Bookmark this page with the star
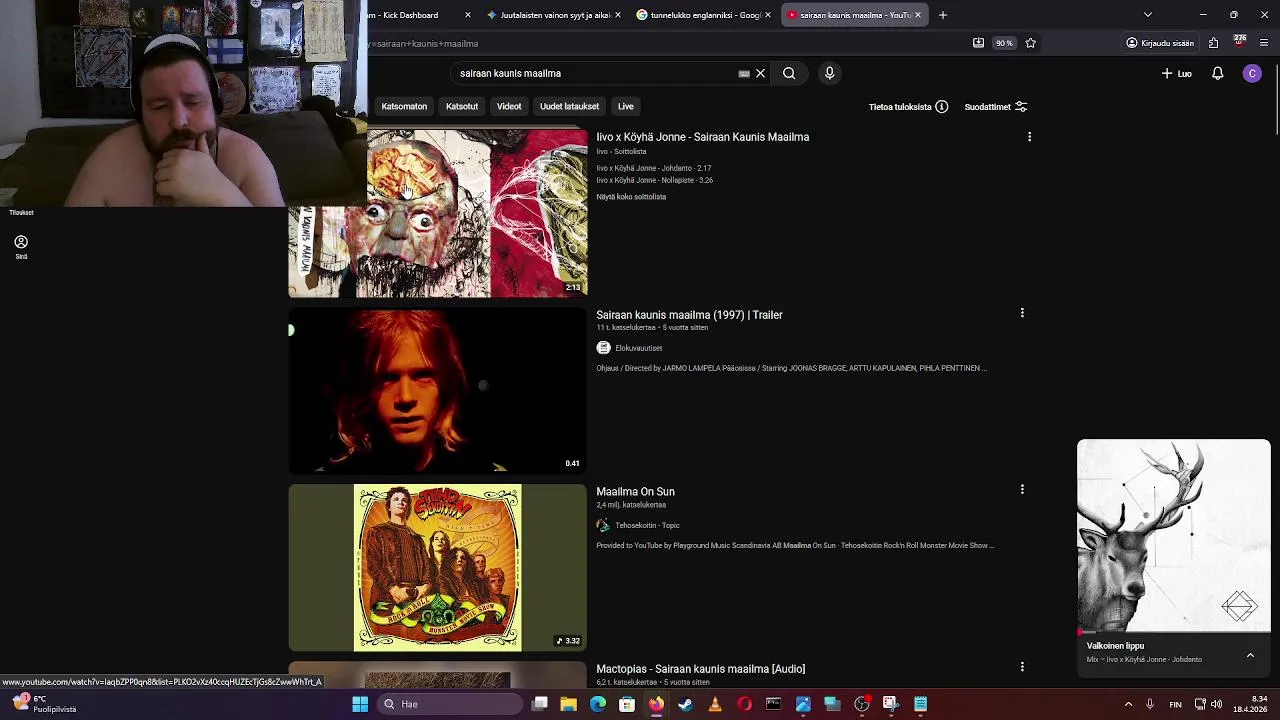The image size is (1280, 720). click(x=1030, y=43)
